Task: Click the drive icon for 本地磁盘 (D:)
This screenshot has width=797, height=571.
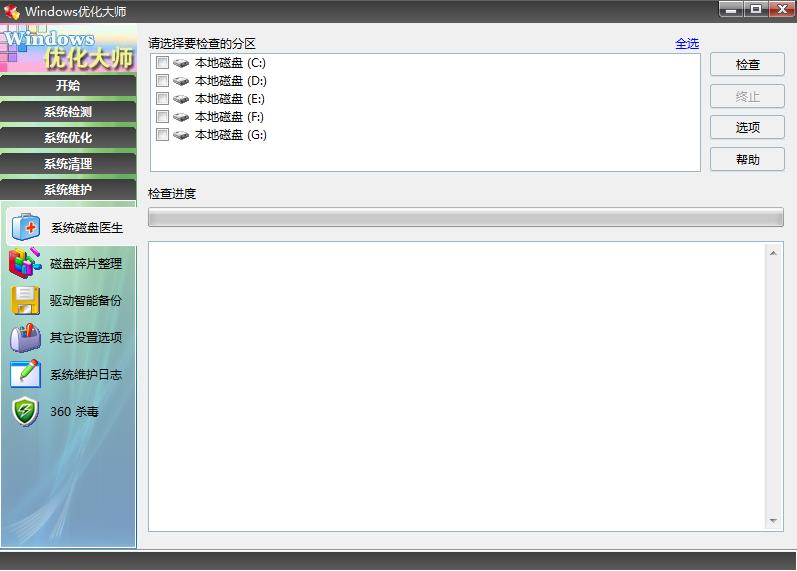Action: [x=180, y=81]
